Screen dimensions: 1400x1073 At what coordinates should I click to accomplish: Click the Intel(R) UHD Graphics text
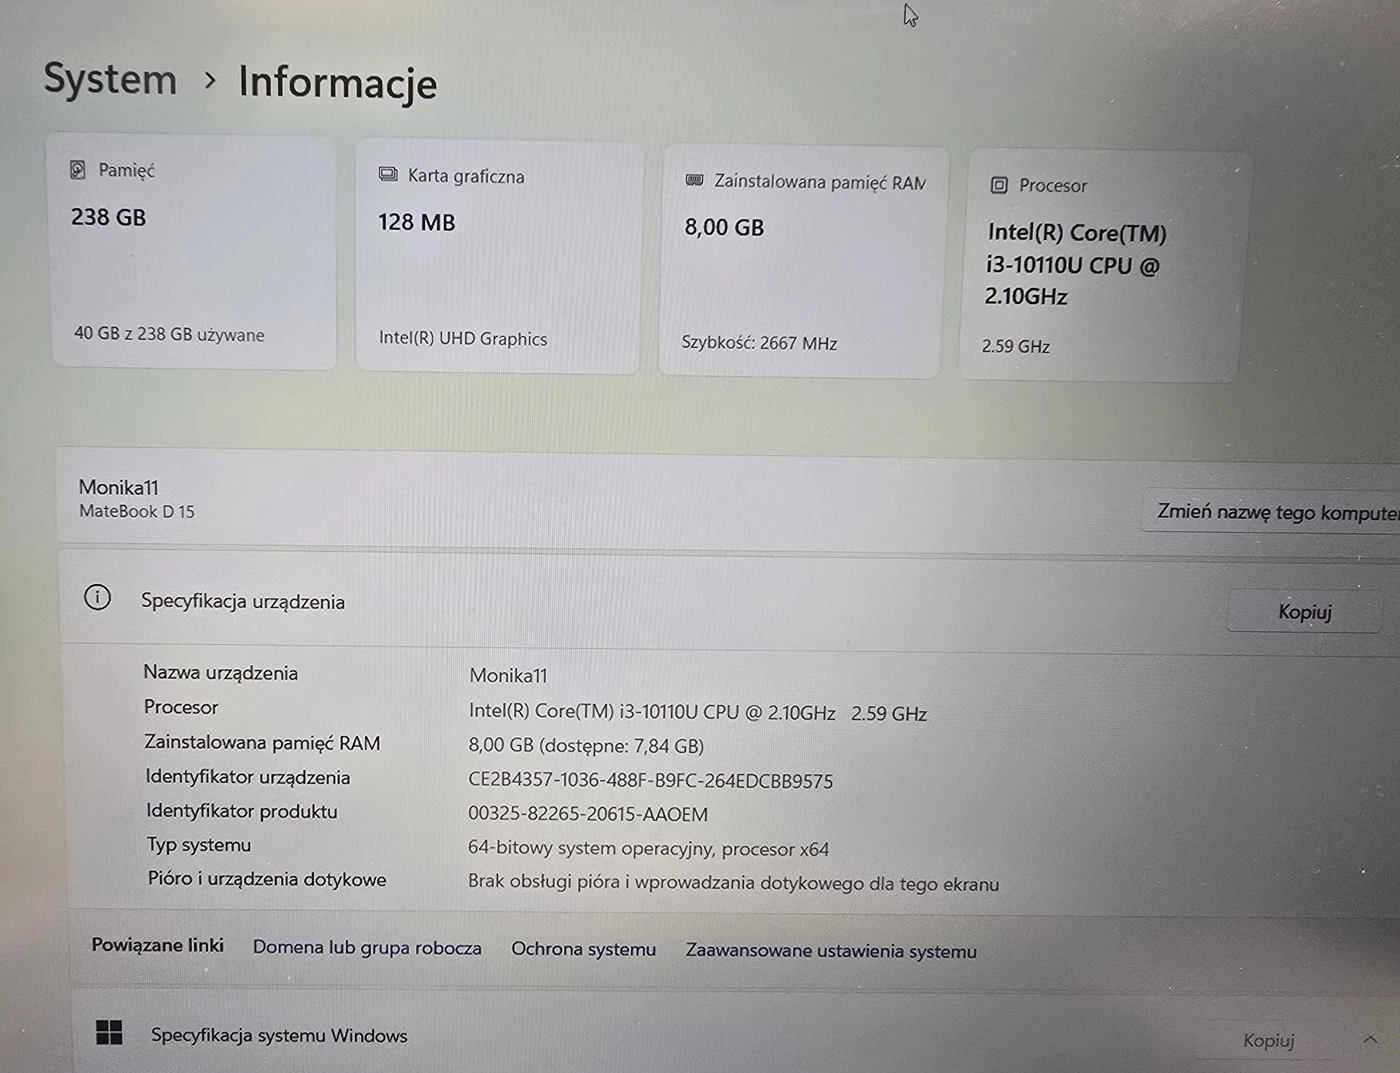[x=463, y=338]
